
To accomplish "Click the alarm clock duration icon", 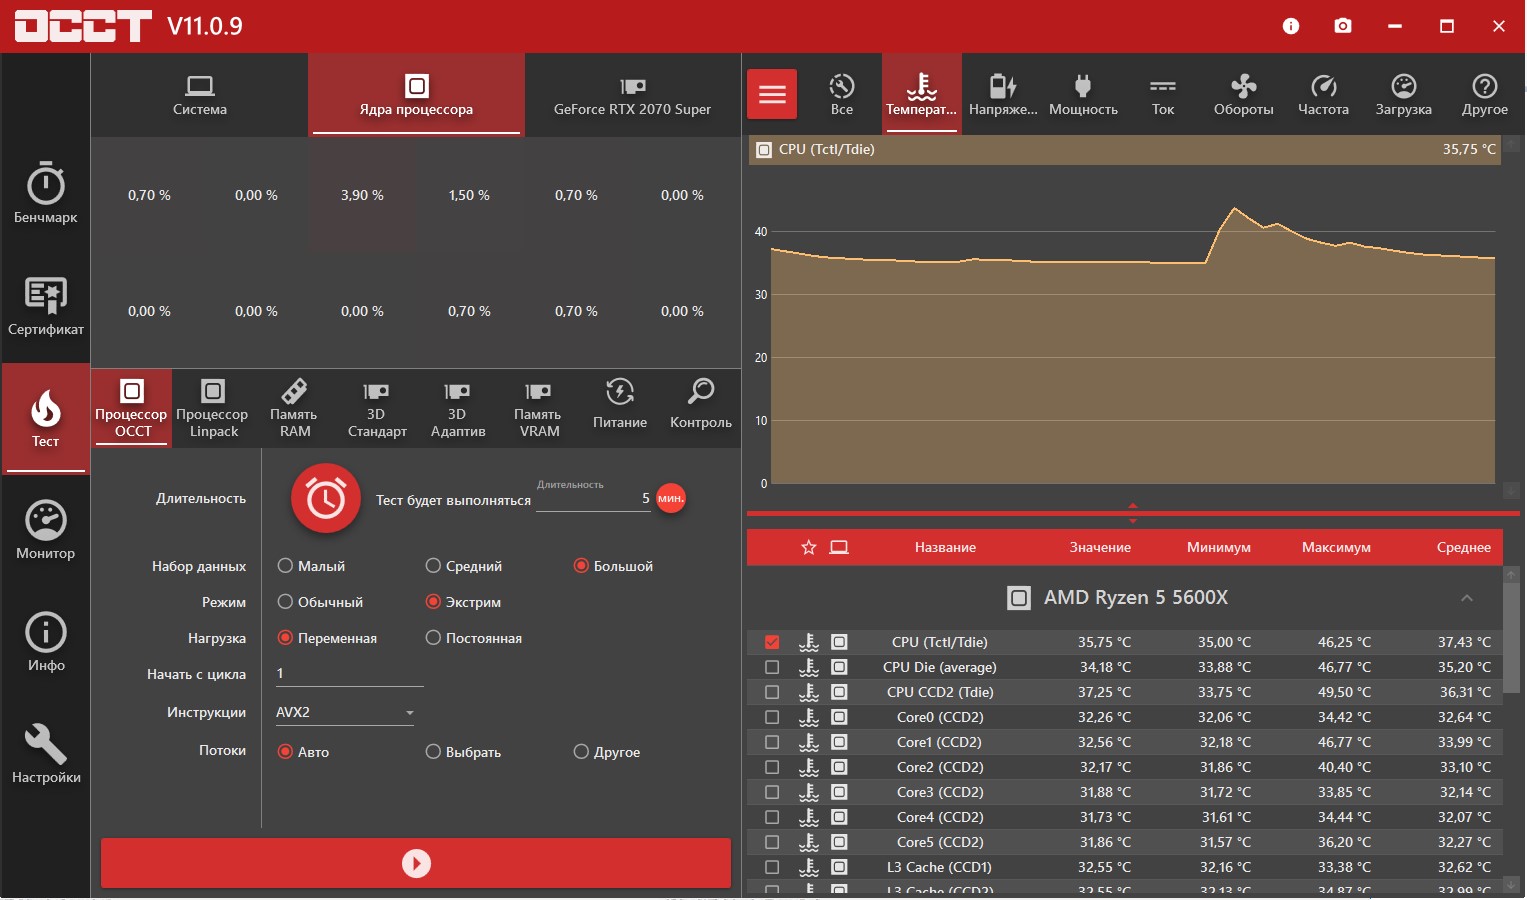I will point(325,498).
